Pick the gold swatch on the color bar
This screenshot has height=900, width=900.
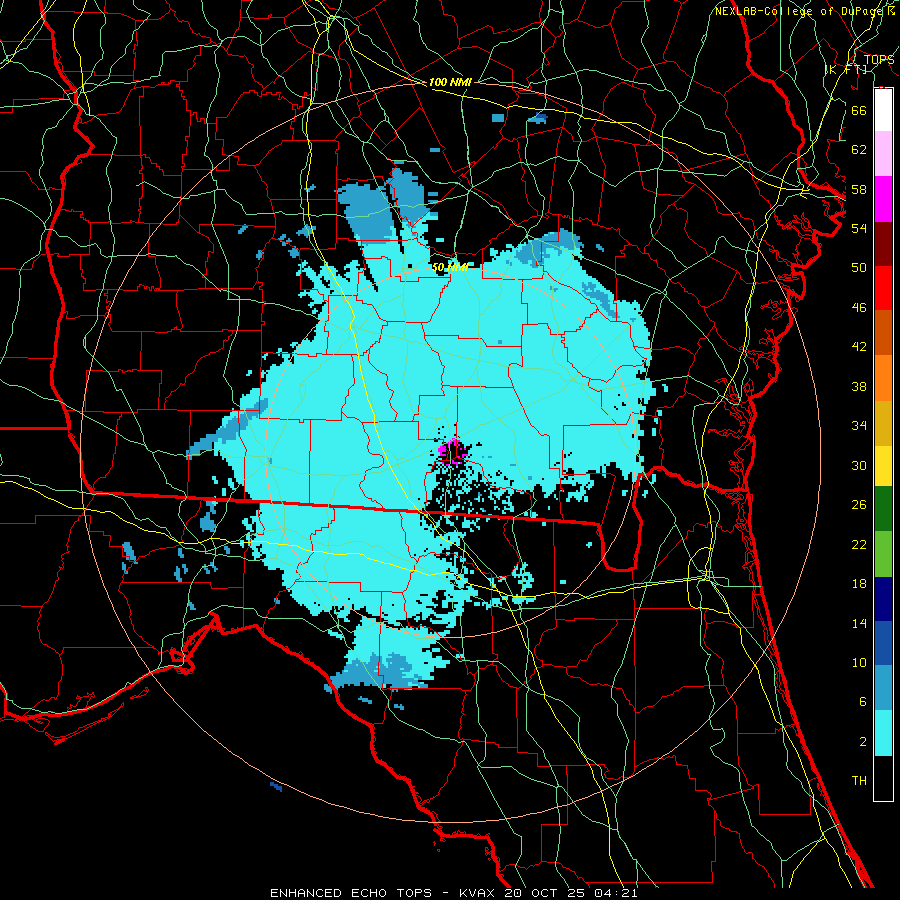pyautogui.click(x=883, y=422)
